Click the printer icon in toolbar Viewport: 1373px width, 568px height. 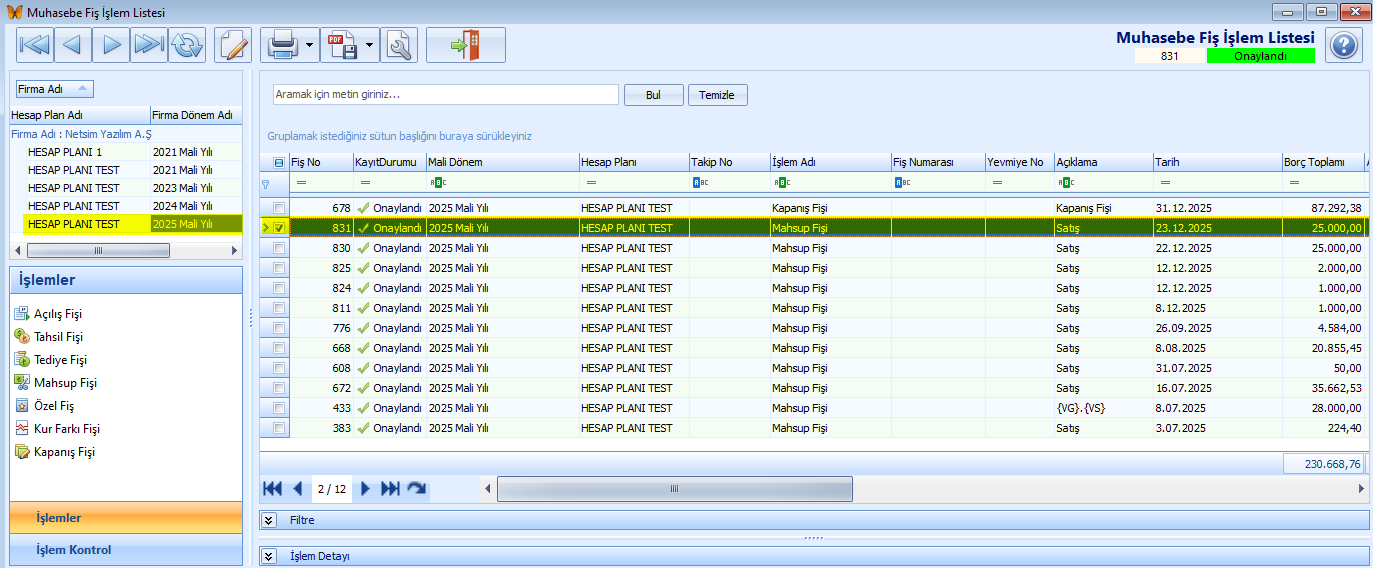[281, 45]
